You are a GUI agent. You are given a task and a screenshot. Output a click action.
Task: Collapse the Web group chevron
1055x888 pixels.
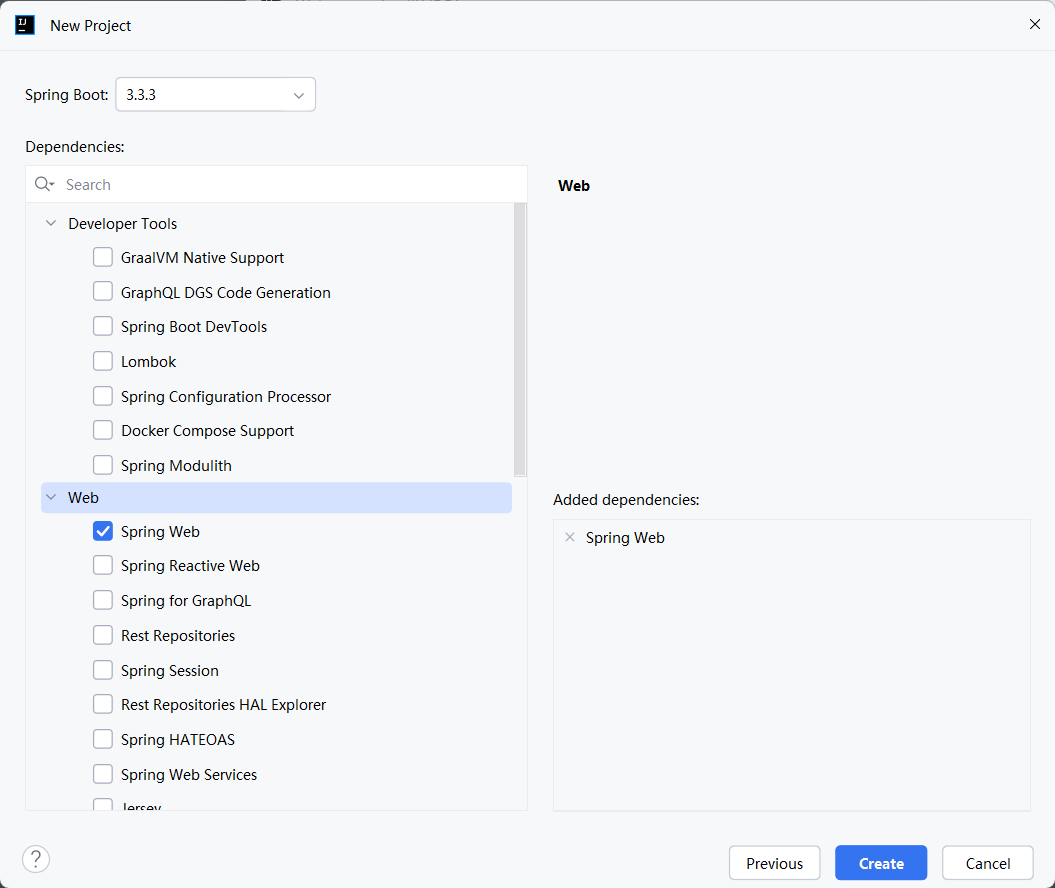click(x=50, y=498)
